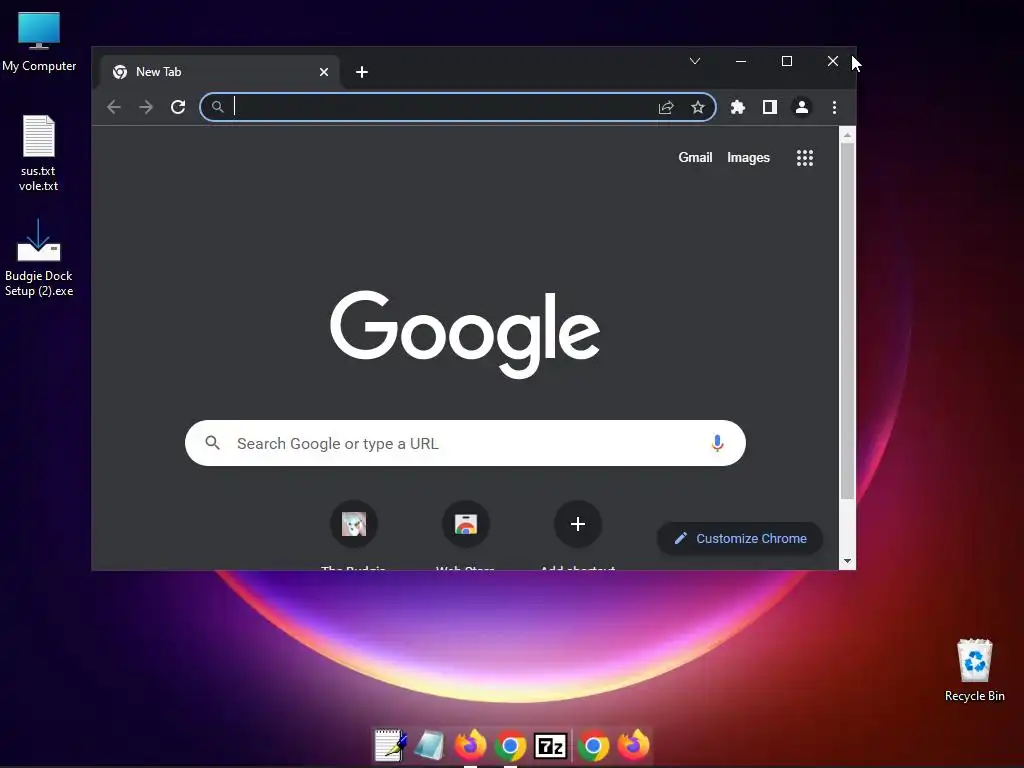Launch the notepad-with-pen dock icon
Viewport: 1024px width, 768px height.
(x=391, y=745)
